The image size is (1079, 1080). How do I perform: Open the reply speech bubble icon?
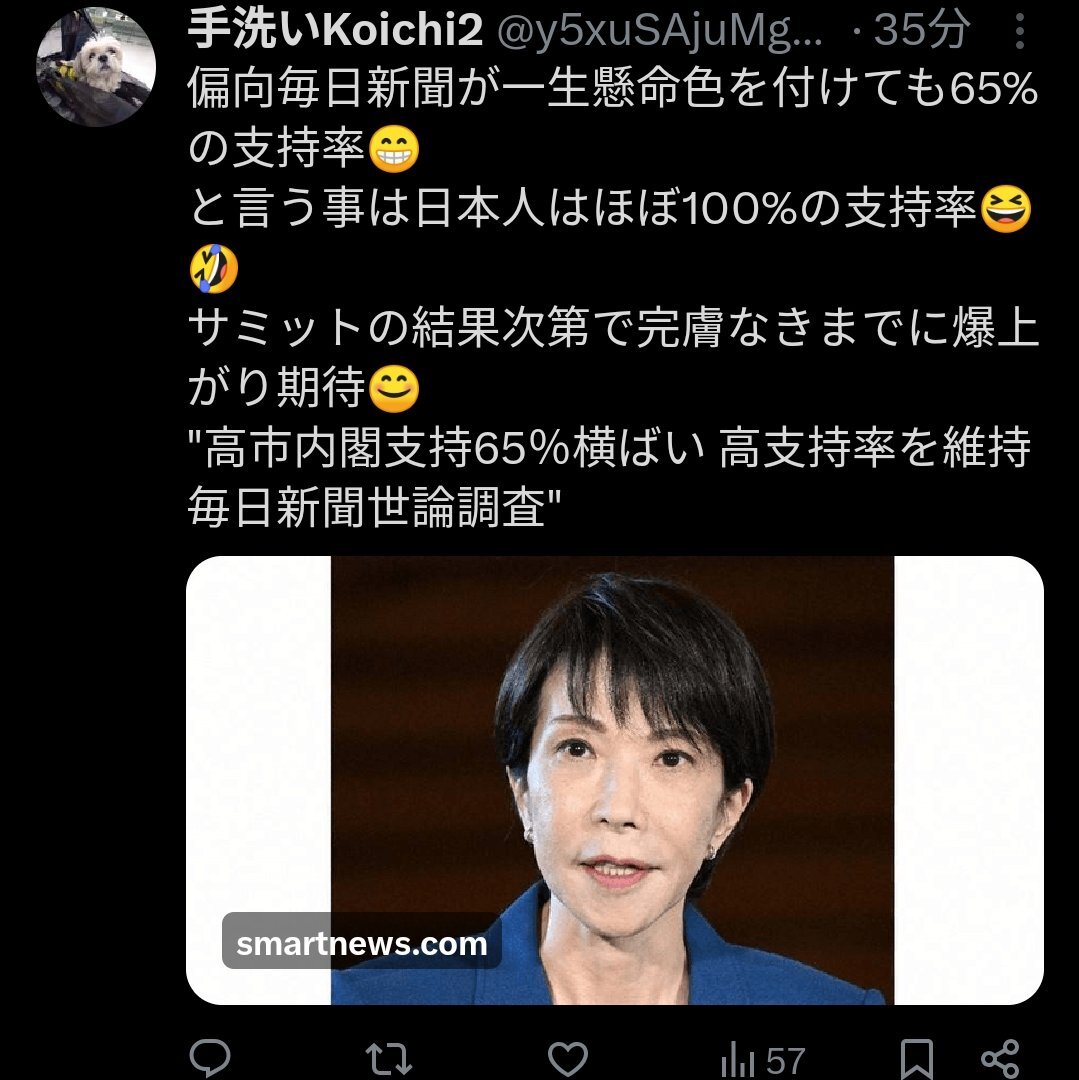point(209,1057)
